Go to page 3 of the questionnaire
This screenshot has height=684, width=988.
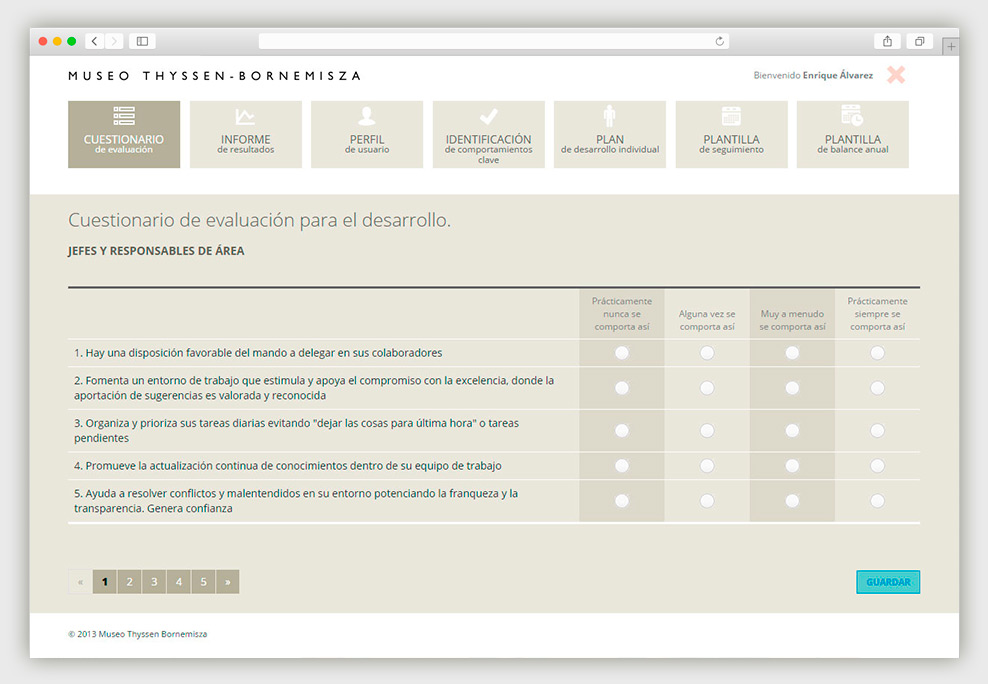click(x=154, y=582)
